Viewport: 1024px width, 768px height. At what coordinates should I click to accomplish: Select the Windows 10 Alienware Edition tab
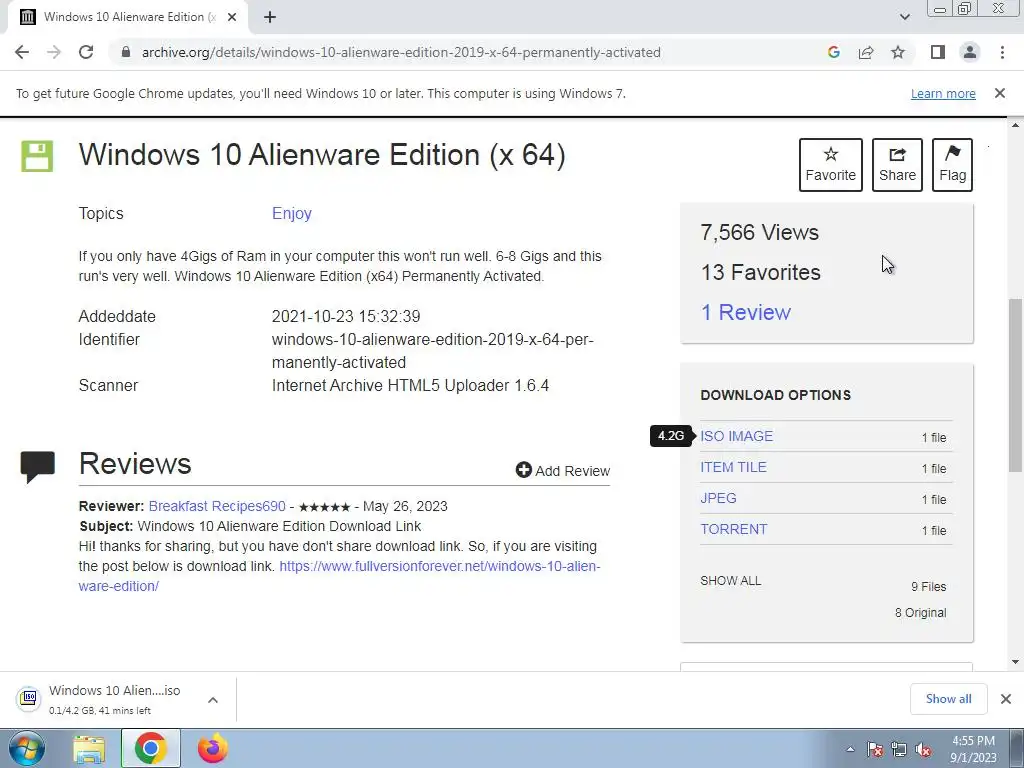[127, 17]
